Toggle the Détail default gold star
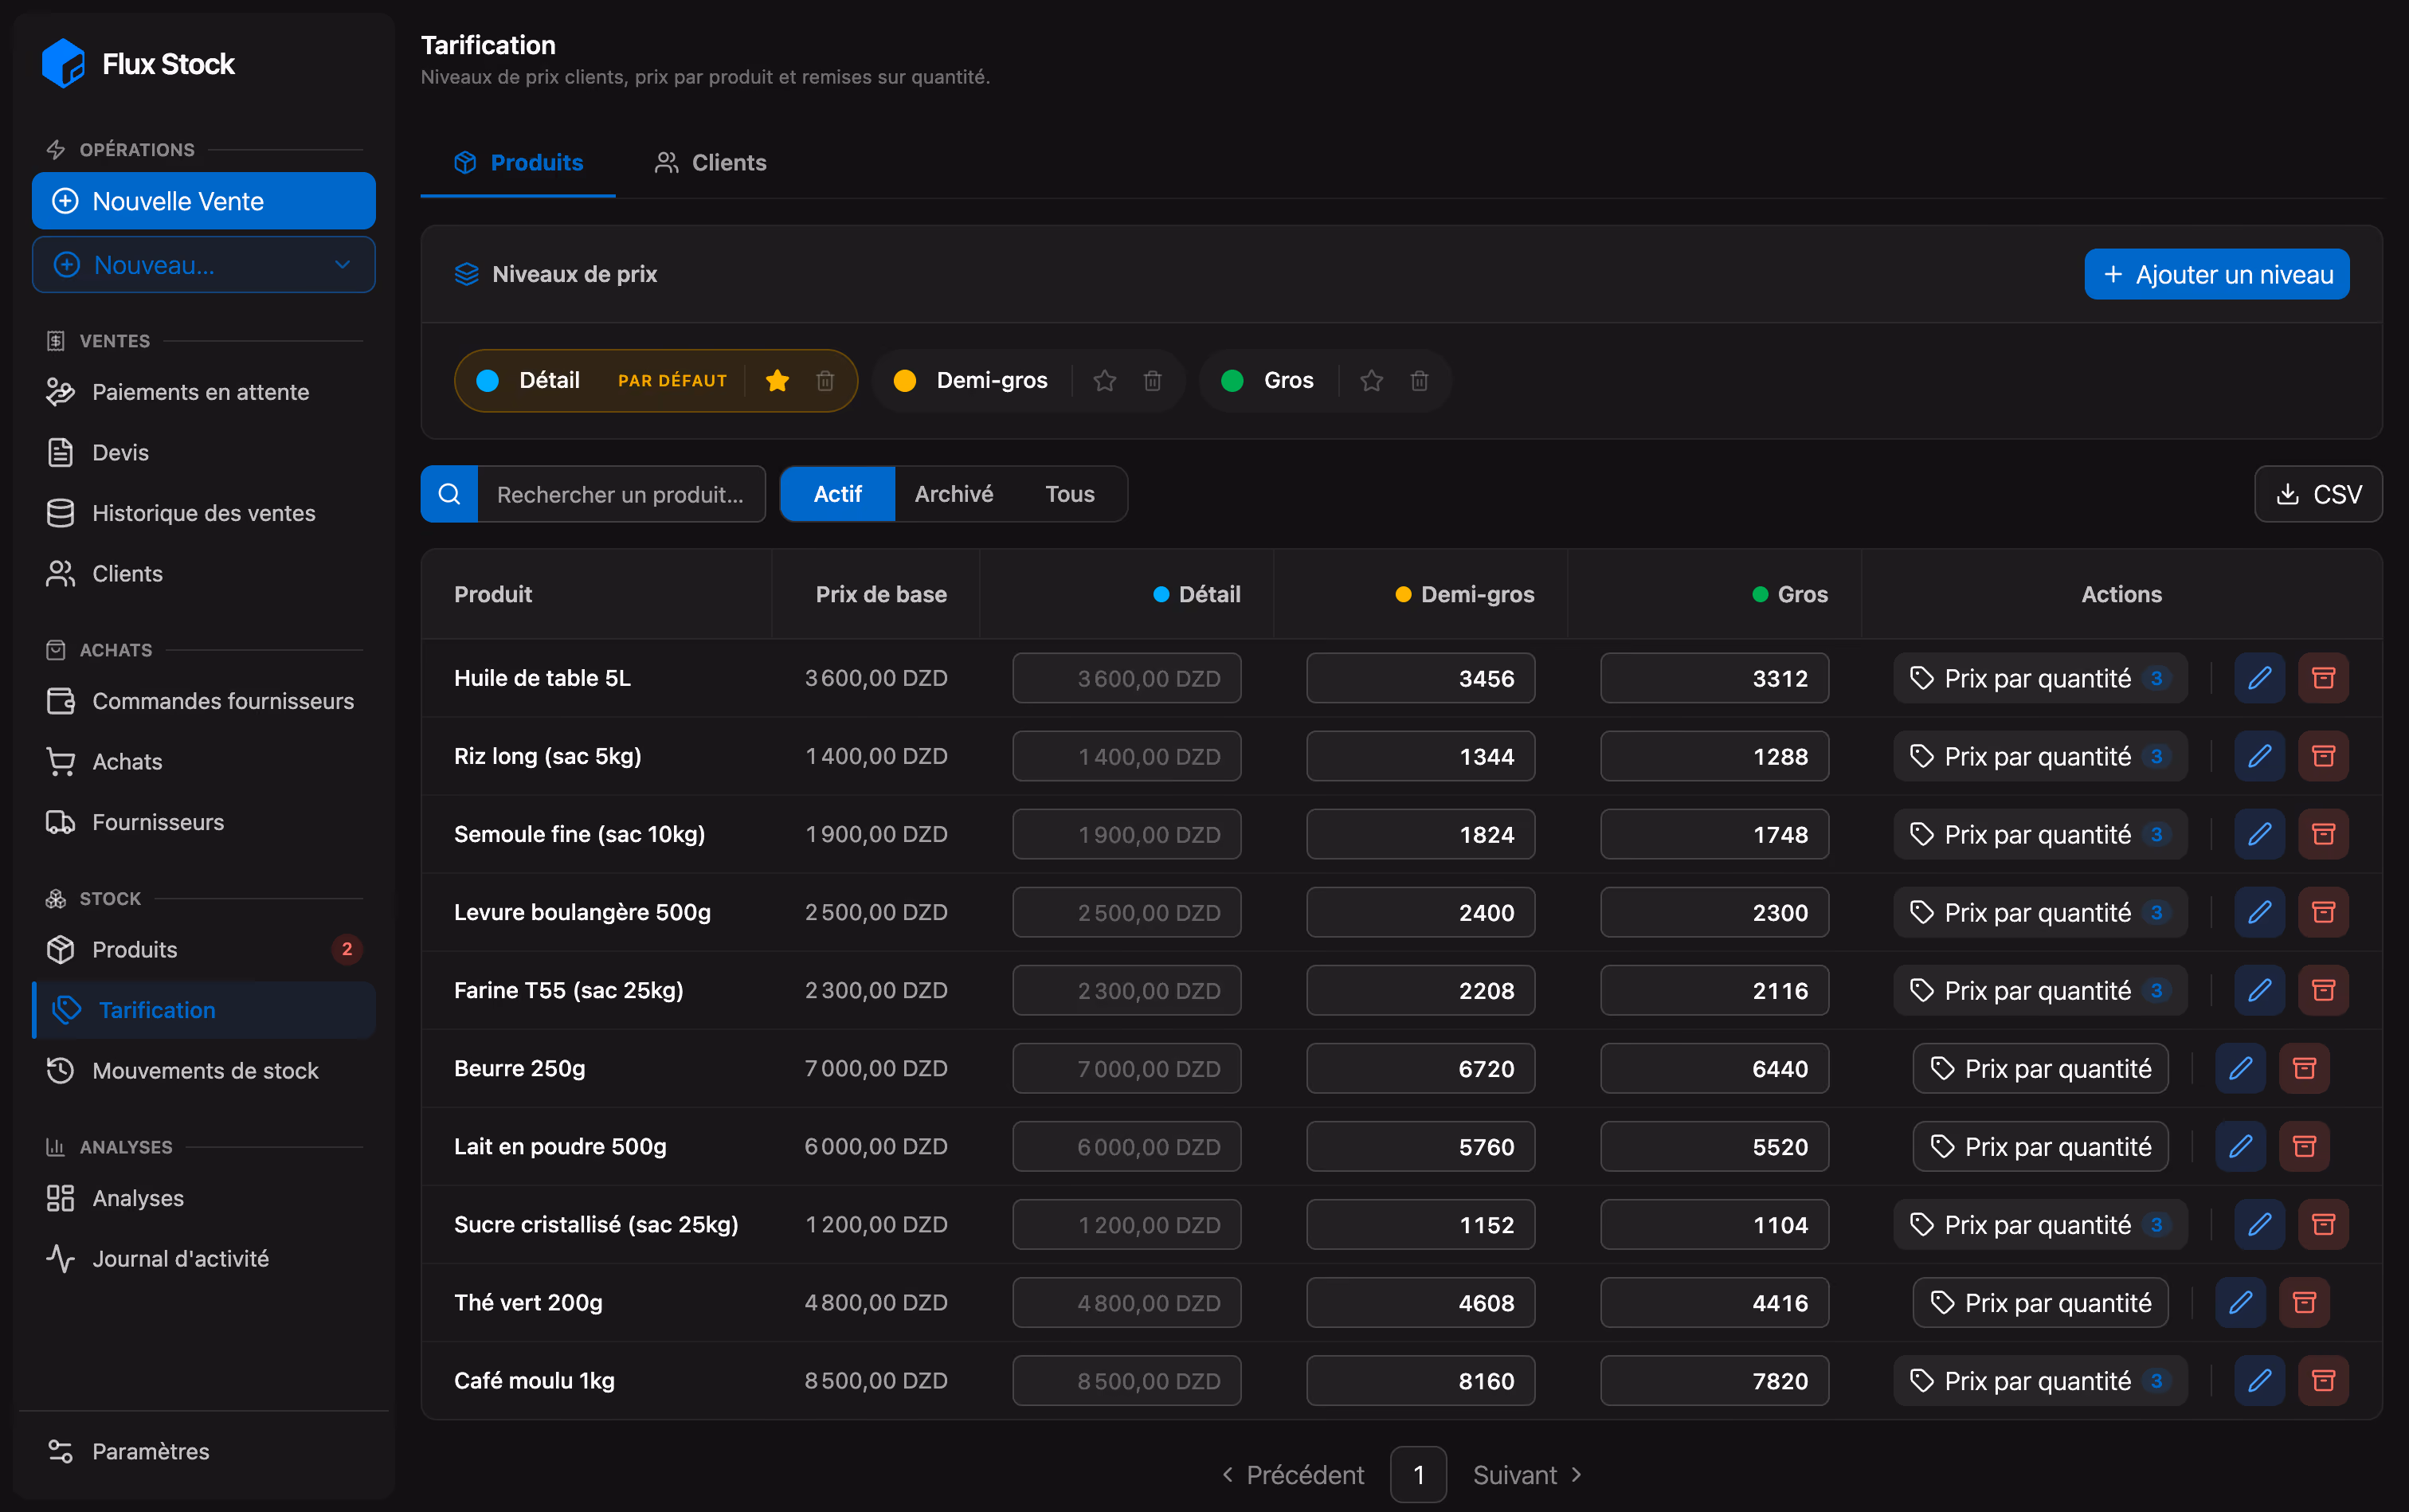This screenshot has height=1512, width=2409. click(x=777, y=380)
